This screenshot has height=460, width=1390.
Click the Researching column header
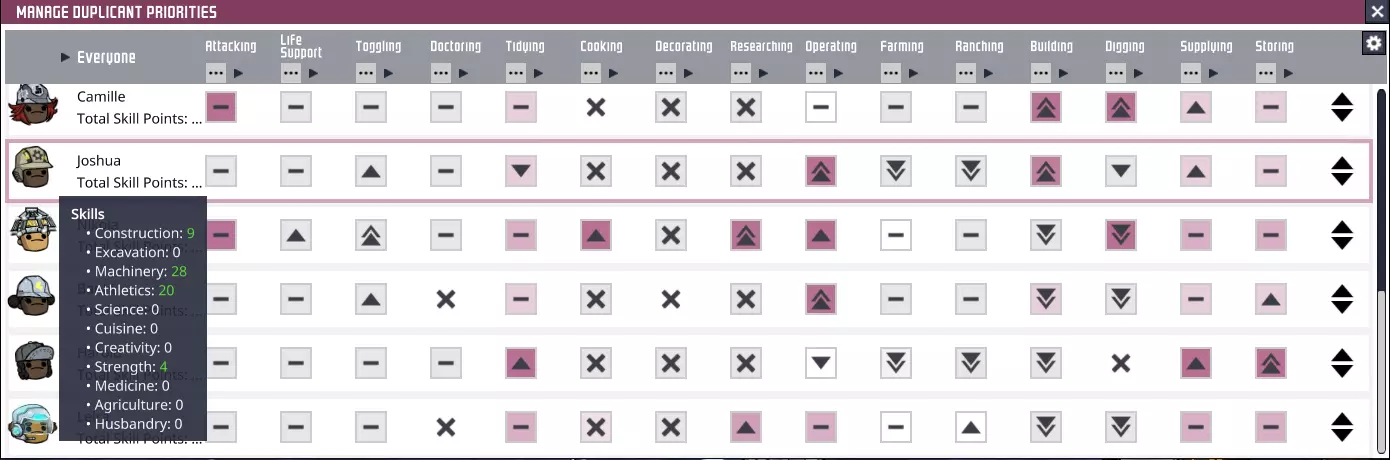click(x=761, y=47)
